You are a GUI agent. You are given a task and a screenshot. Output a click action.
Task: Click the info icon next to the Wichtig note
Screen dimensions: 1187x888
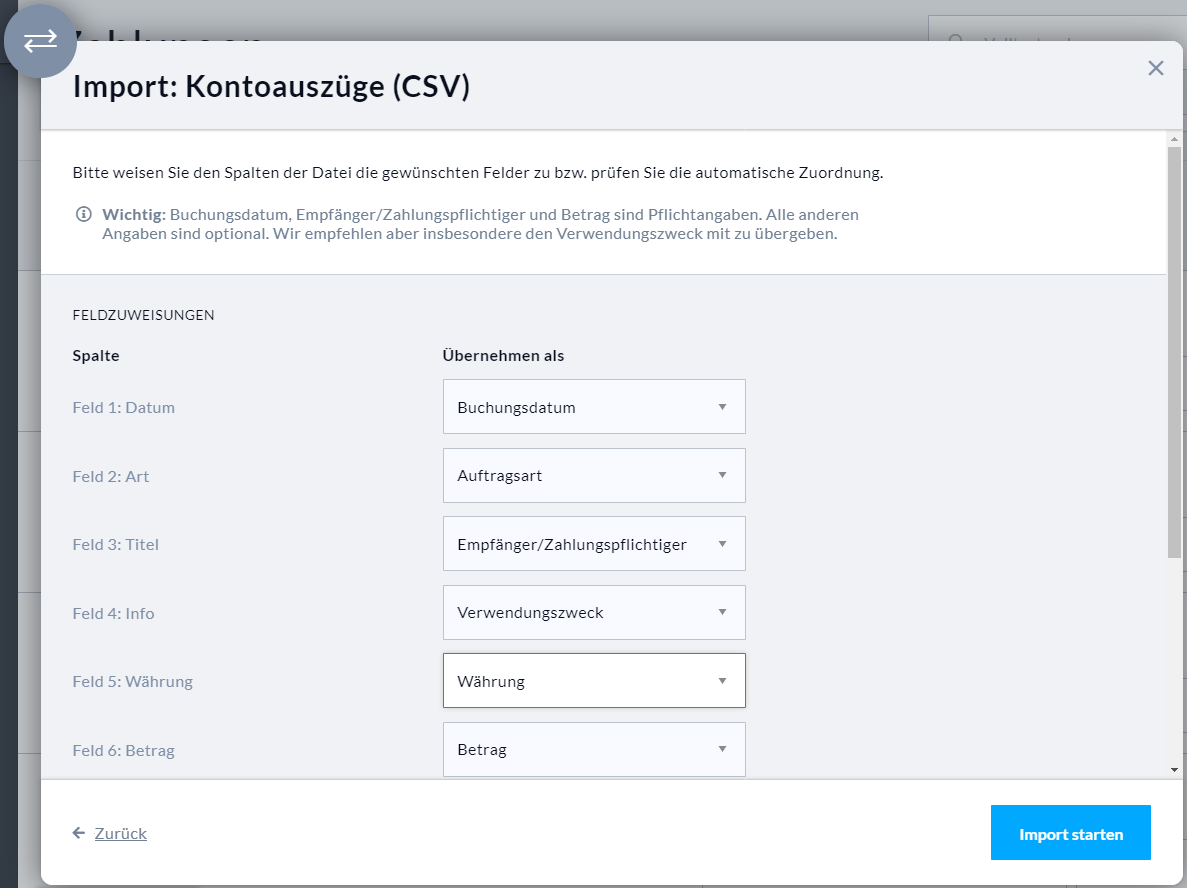(83, 214)
